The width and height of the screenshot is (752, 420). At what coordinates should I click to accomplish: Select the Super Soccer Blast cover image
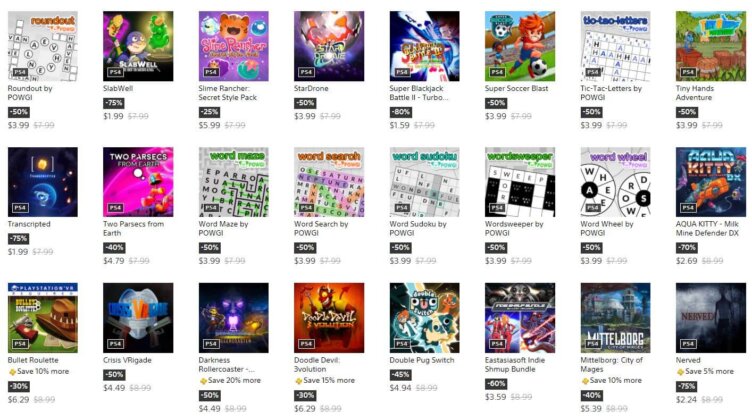coord(519,46)
